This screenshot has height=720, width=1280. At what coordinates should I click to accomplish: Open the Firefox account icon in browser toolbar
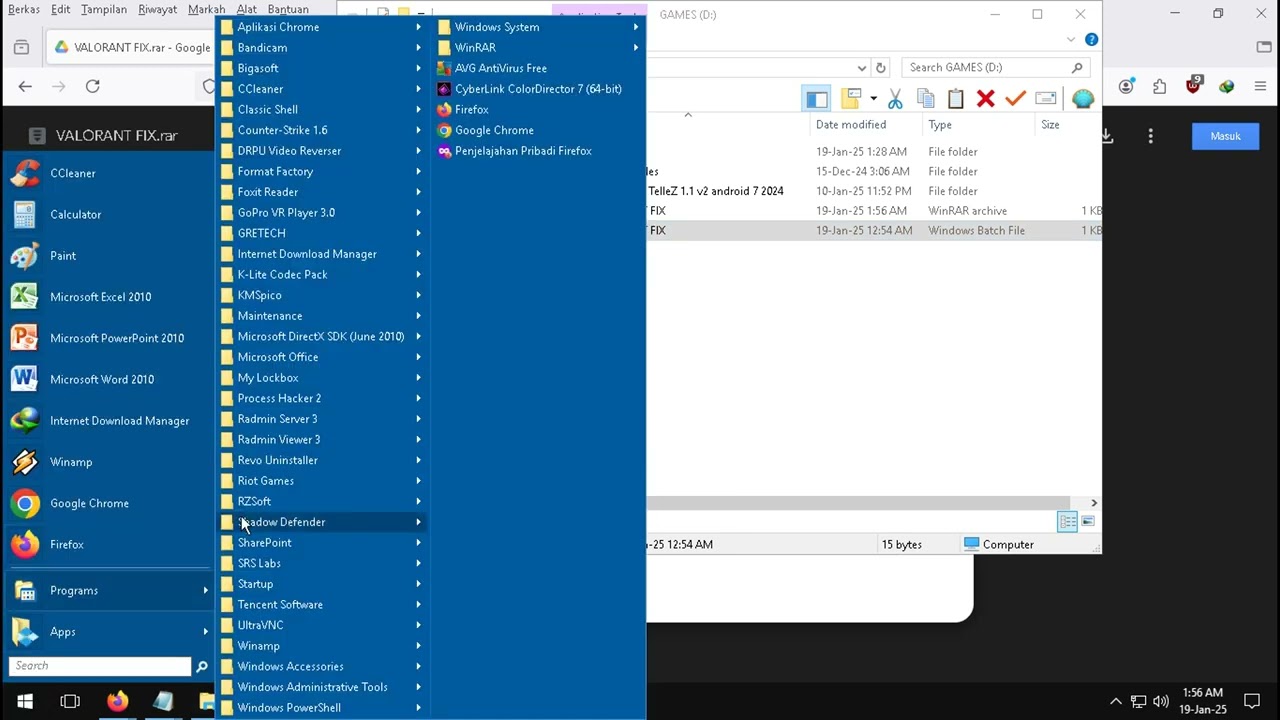click(1127, 87)
